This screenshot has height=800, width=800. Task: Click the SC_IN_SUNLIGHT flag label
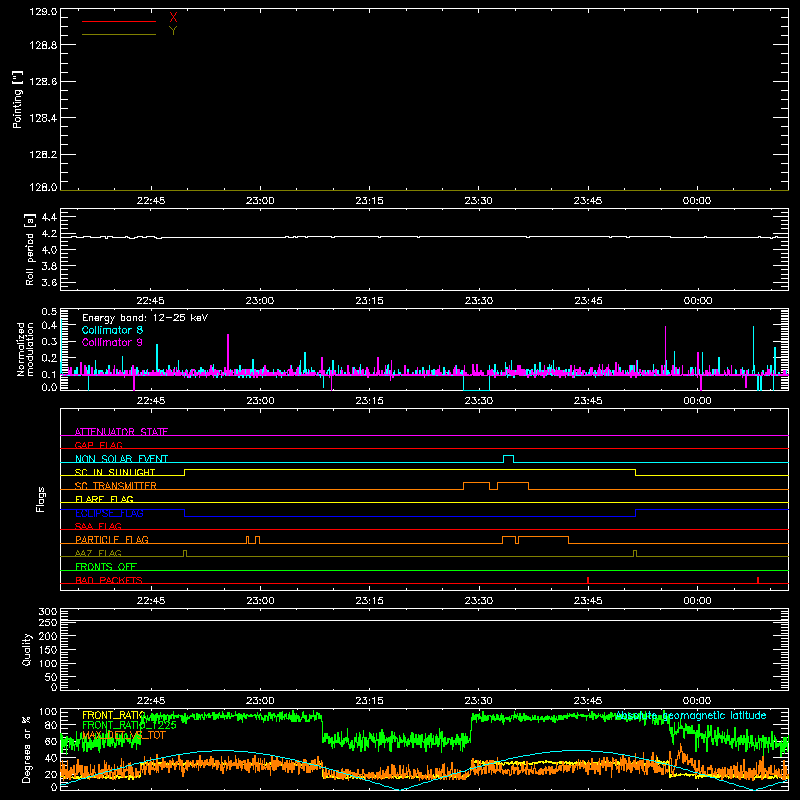(x=115, y=472)
